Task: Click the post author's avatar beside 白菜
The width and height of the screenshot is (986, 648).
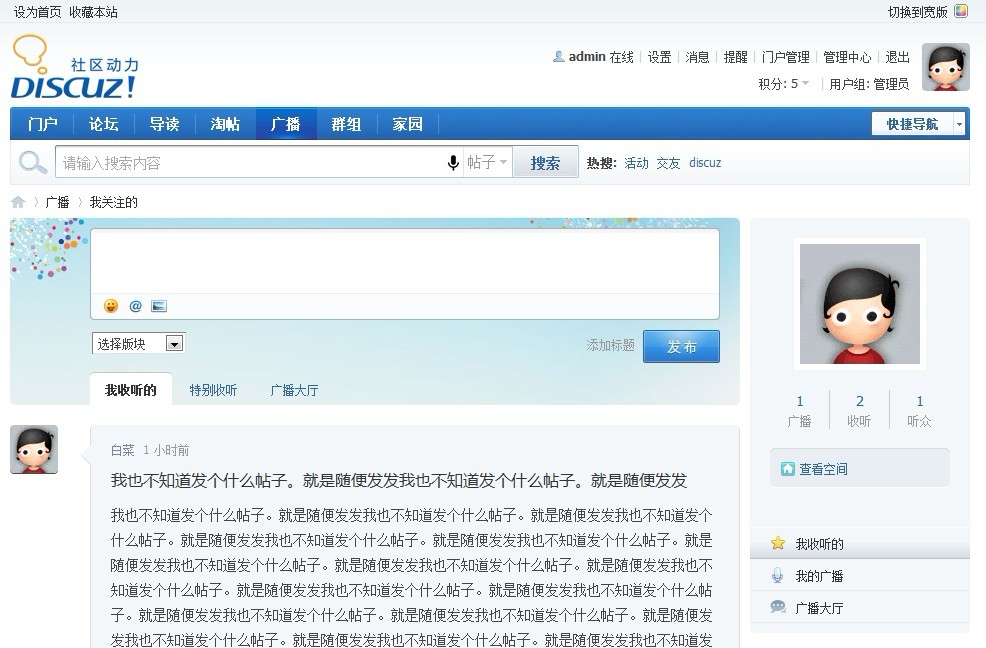Action: [34, 449]
